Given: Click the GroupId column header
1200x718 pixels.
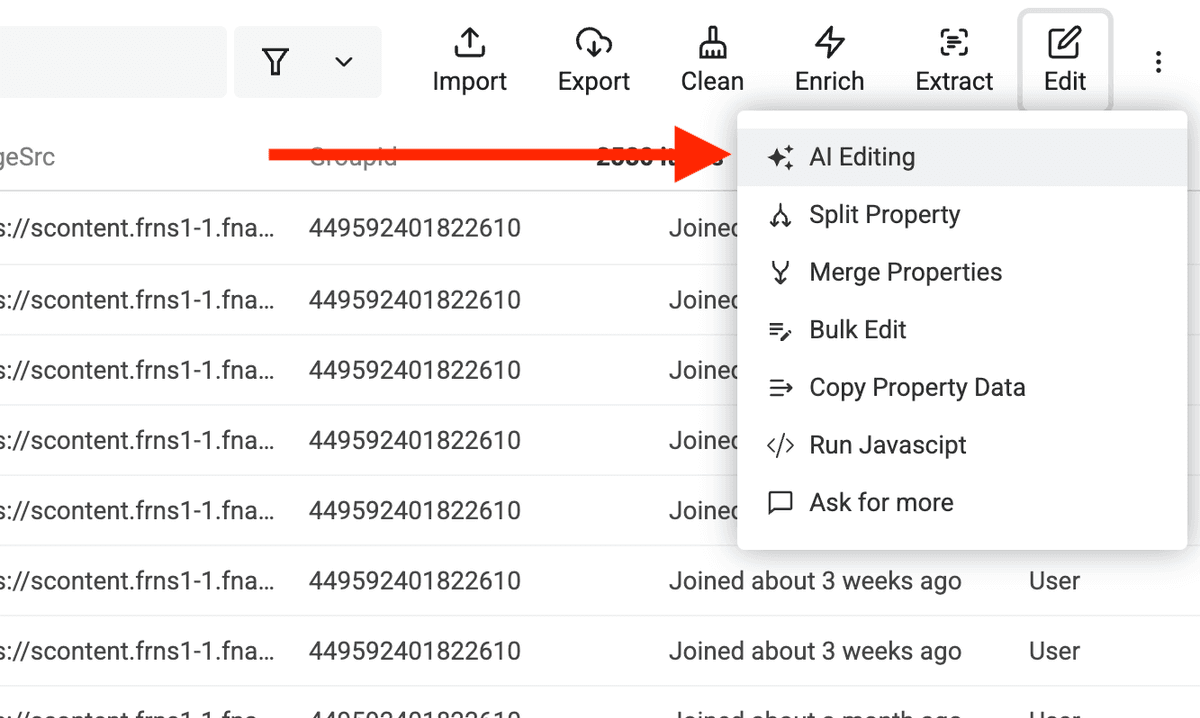Looking at the screenshot, I should (353, 157).
